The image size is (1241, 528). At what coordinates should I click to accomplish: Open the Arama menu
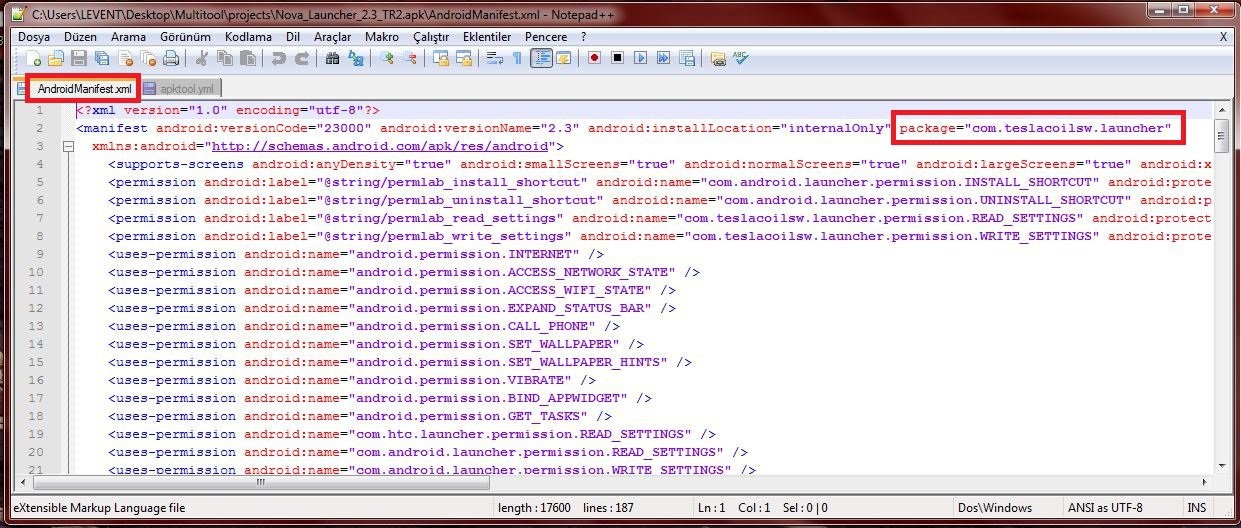128,37
